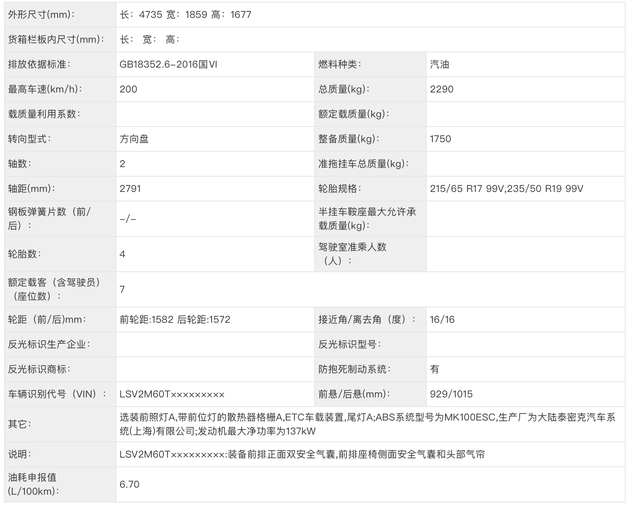This screenshot has width=630, height=506.
Task: Select the steering type value 方向盘
Action: (135, 138)
